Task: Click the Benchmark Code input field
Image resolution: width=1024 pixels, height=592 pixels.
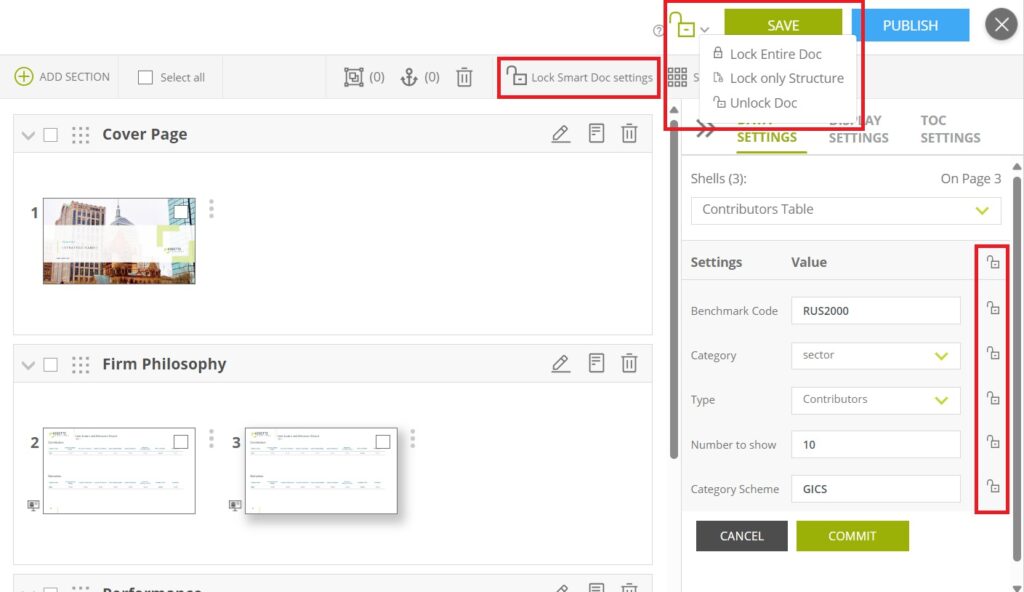Action: [876, 311]
